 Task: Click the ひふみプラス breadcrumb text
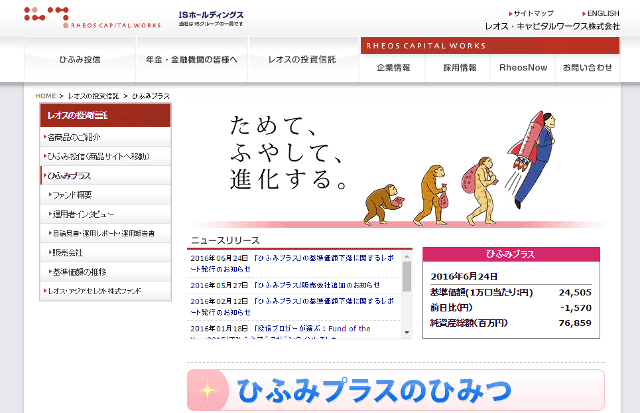[151, 96]
